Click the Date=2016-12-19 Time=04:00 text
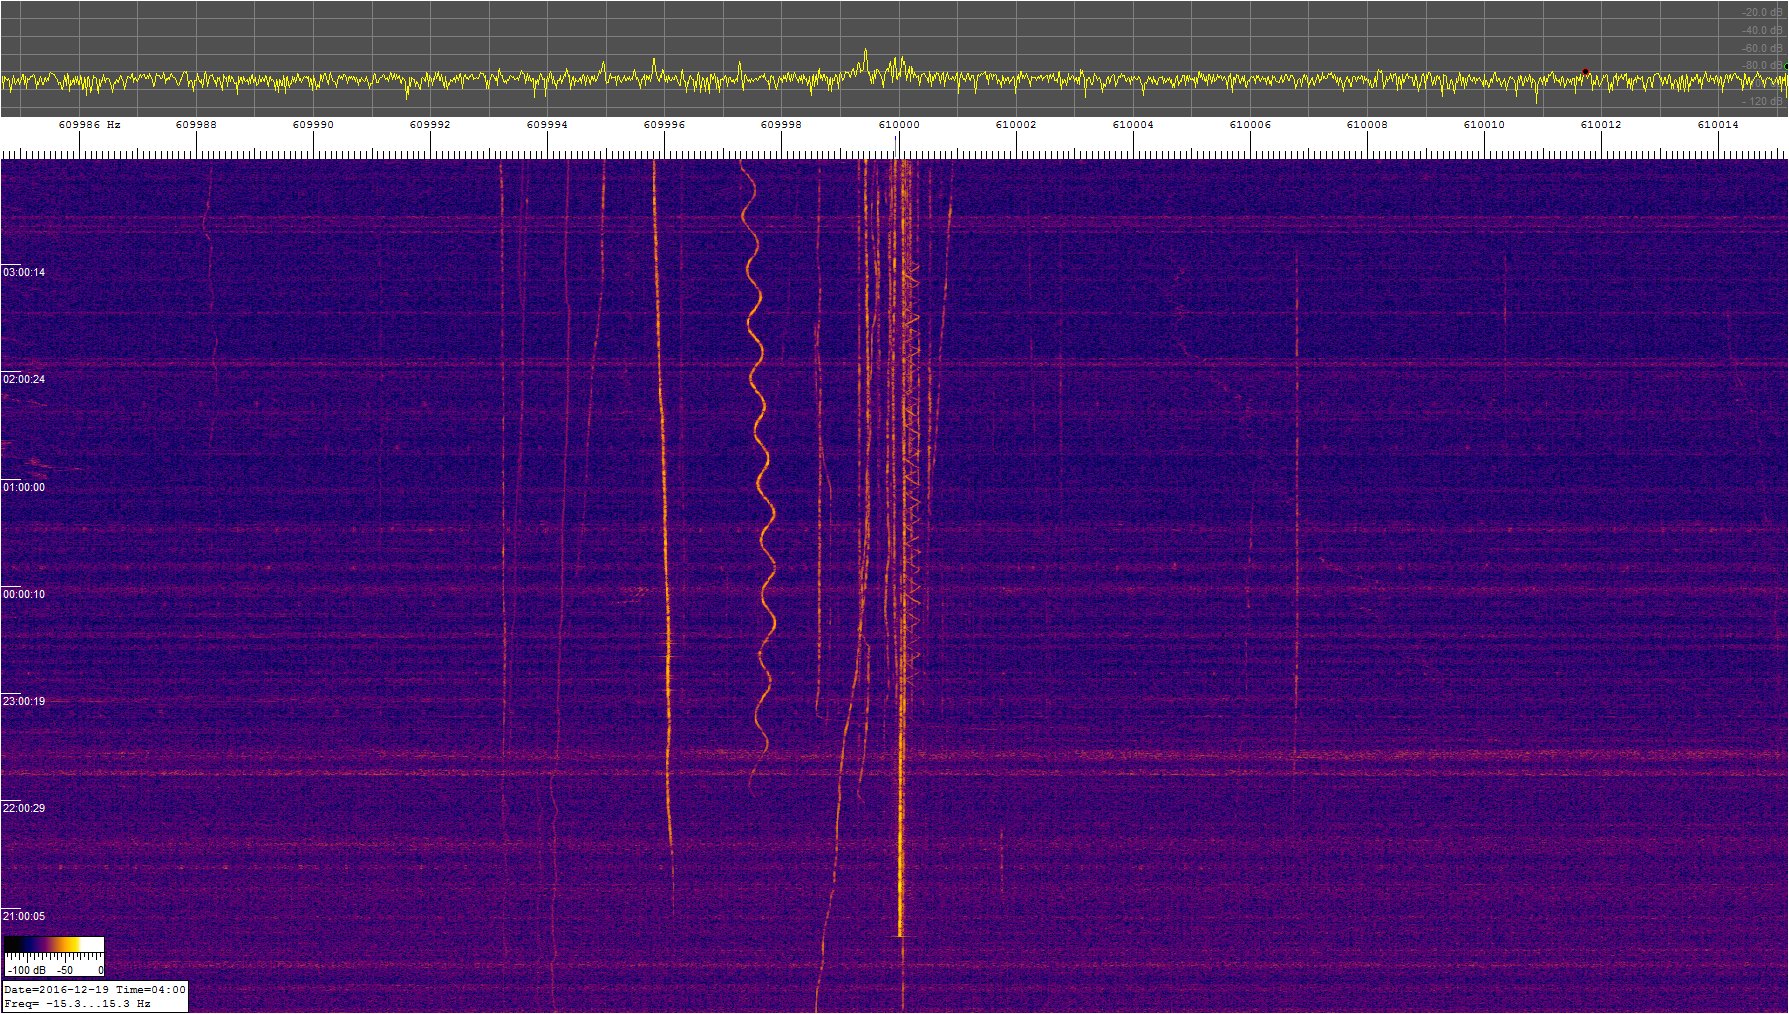Image resolution: width=1789 pixels, height=1014 pixels. (x=95, y=989)
